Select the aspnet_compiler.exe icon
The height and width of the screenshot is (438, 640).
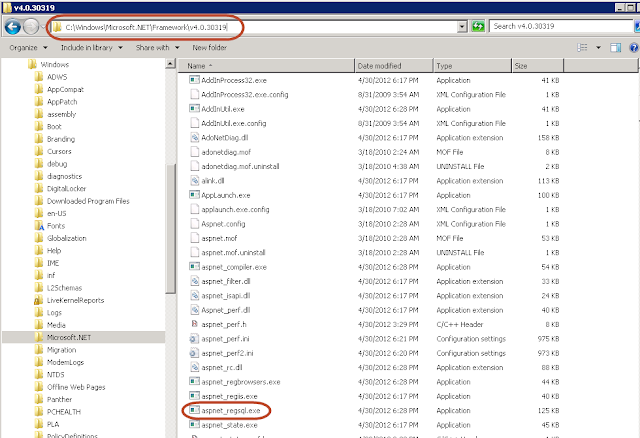(x=194, y=267)
